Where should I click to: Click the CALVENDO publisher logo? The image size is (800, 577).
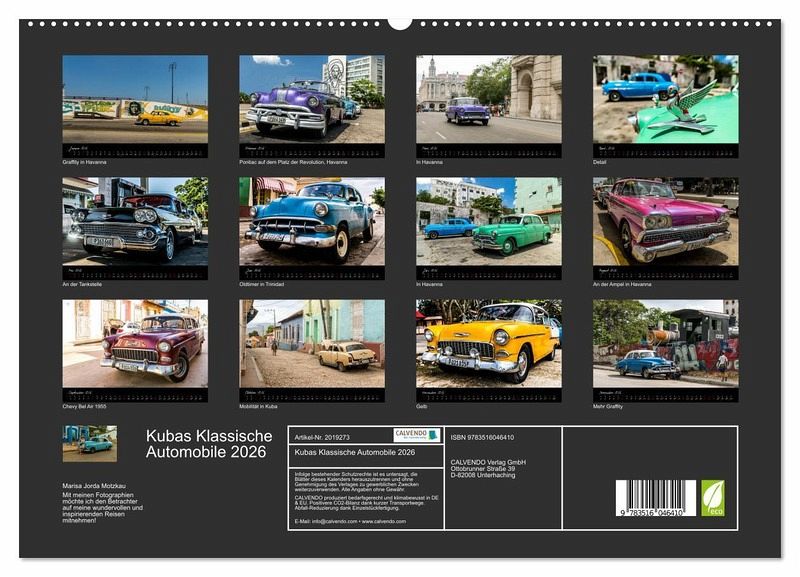[416, 435]
